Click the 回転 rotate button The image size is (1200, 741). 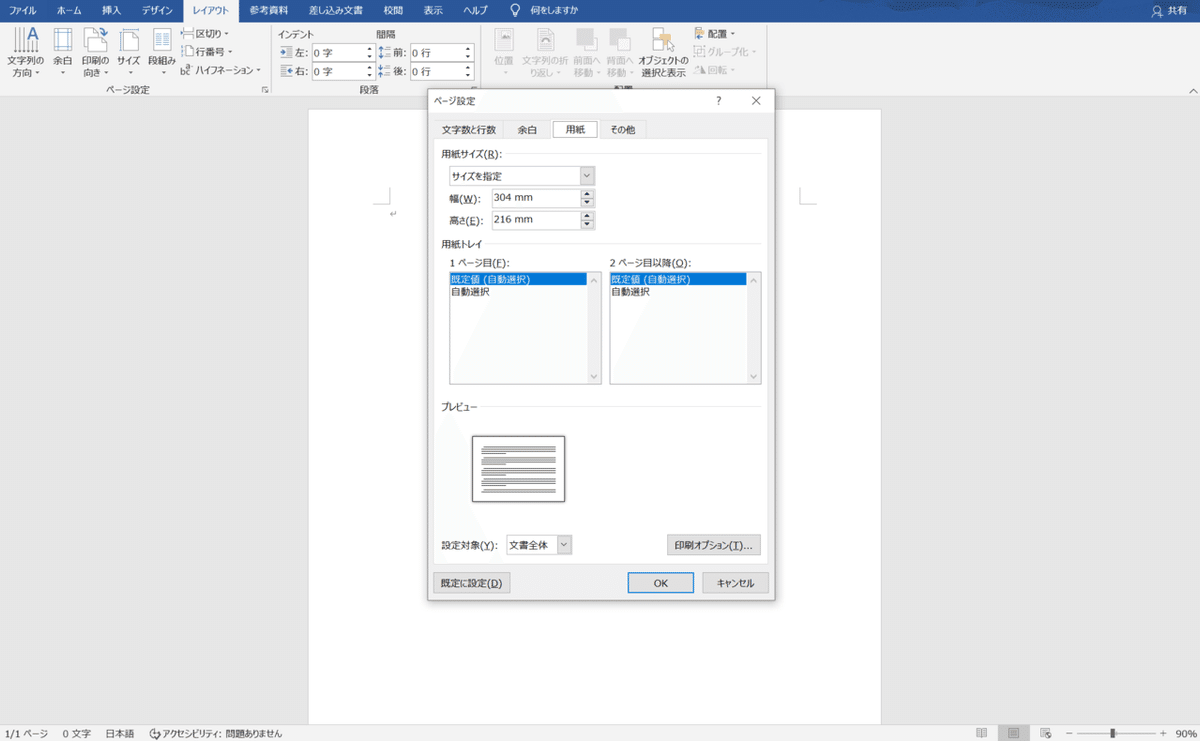click(715, 69)
